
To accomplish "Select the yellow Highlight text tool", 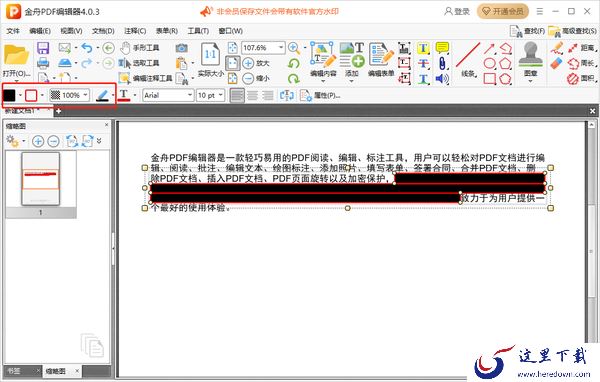I will point(423,48).
